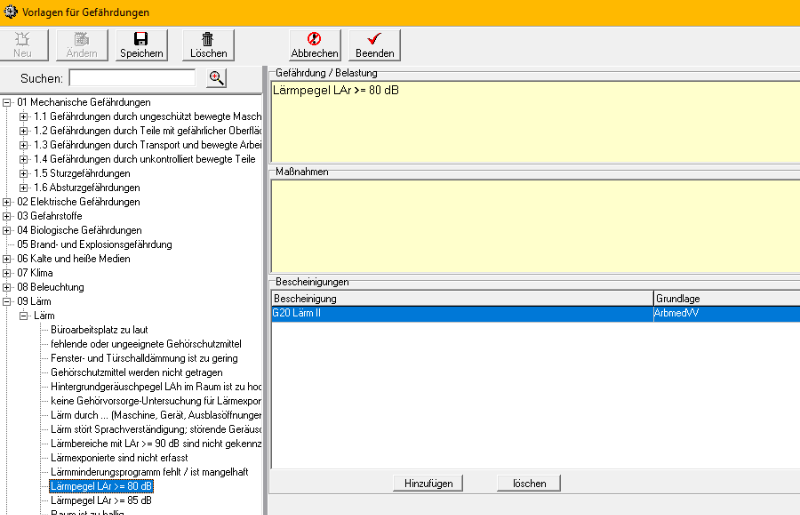
Task: Select the G20 Lärm II table row
Action: 460,313
